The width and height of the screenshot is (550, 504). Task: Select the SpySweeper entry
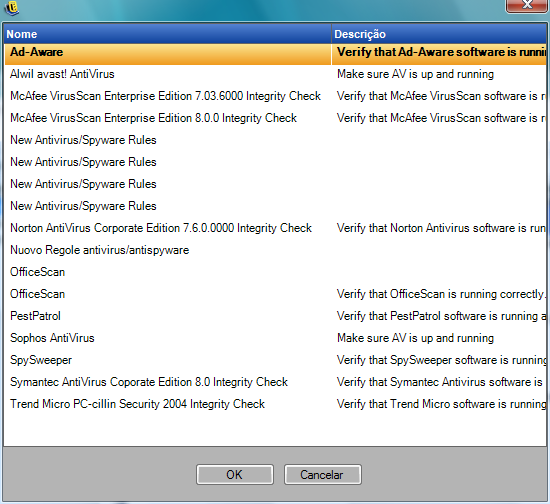pyautogui.click(x=41, y=360)
